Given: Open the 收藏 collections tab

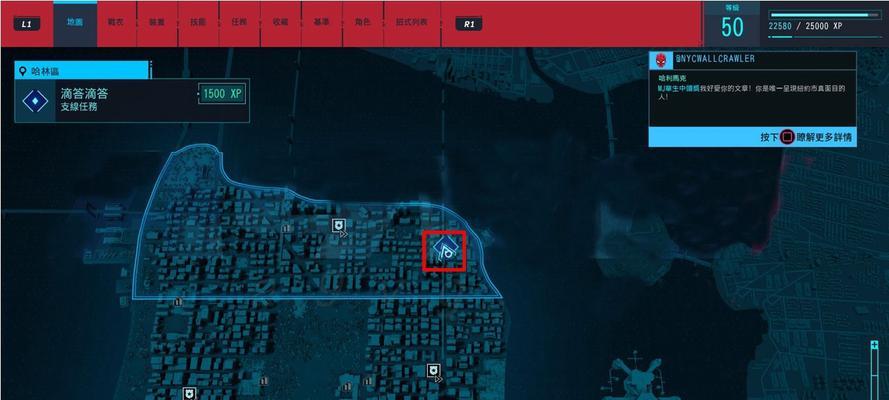Looking at the screenshot, I should point(281,23).
